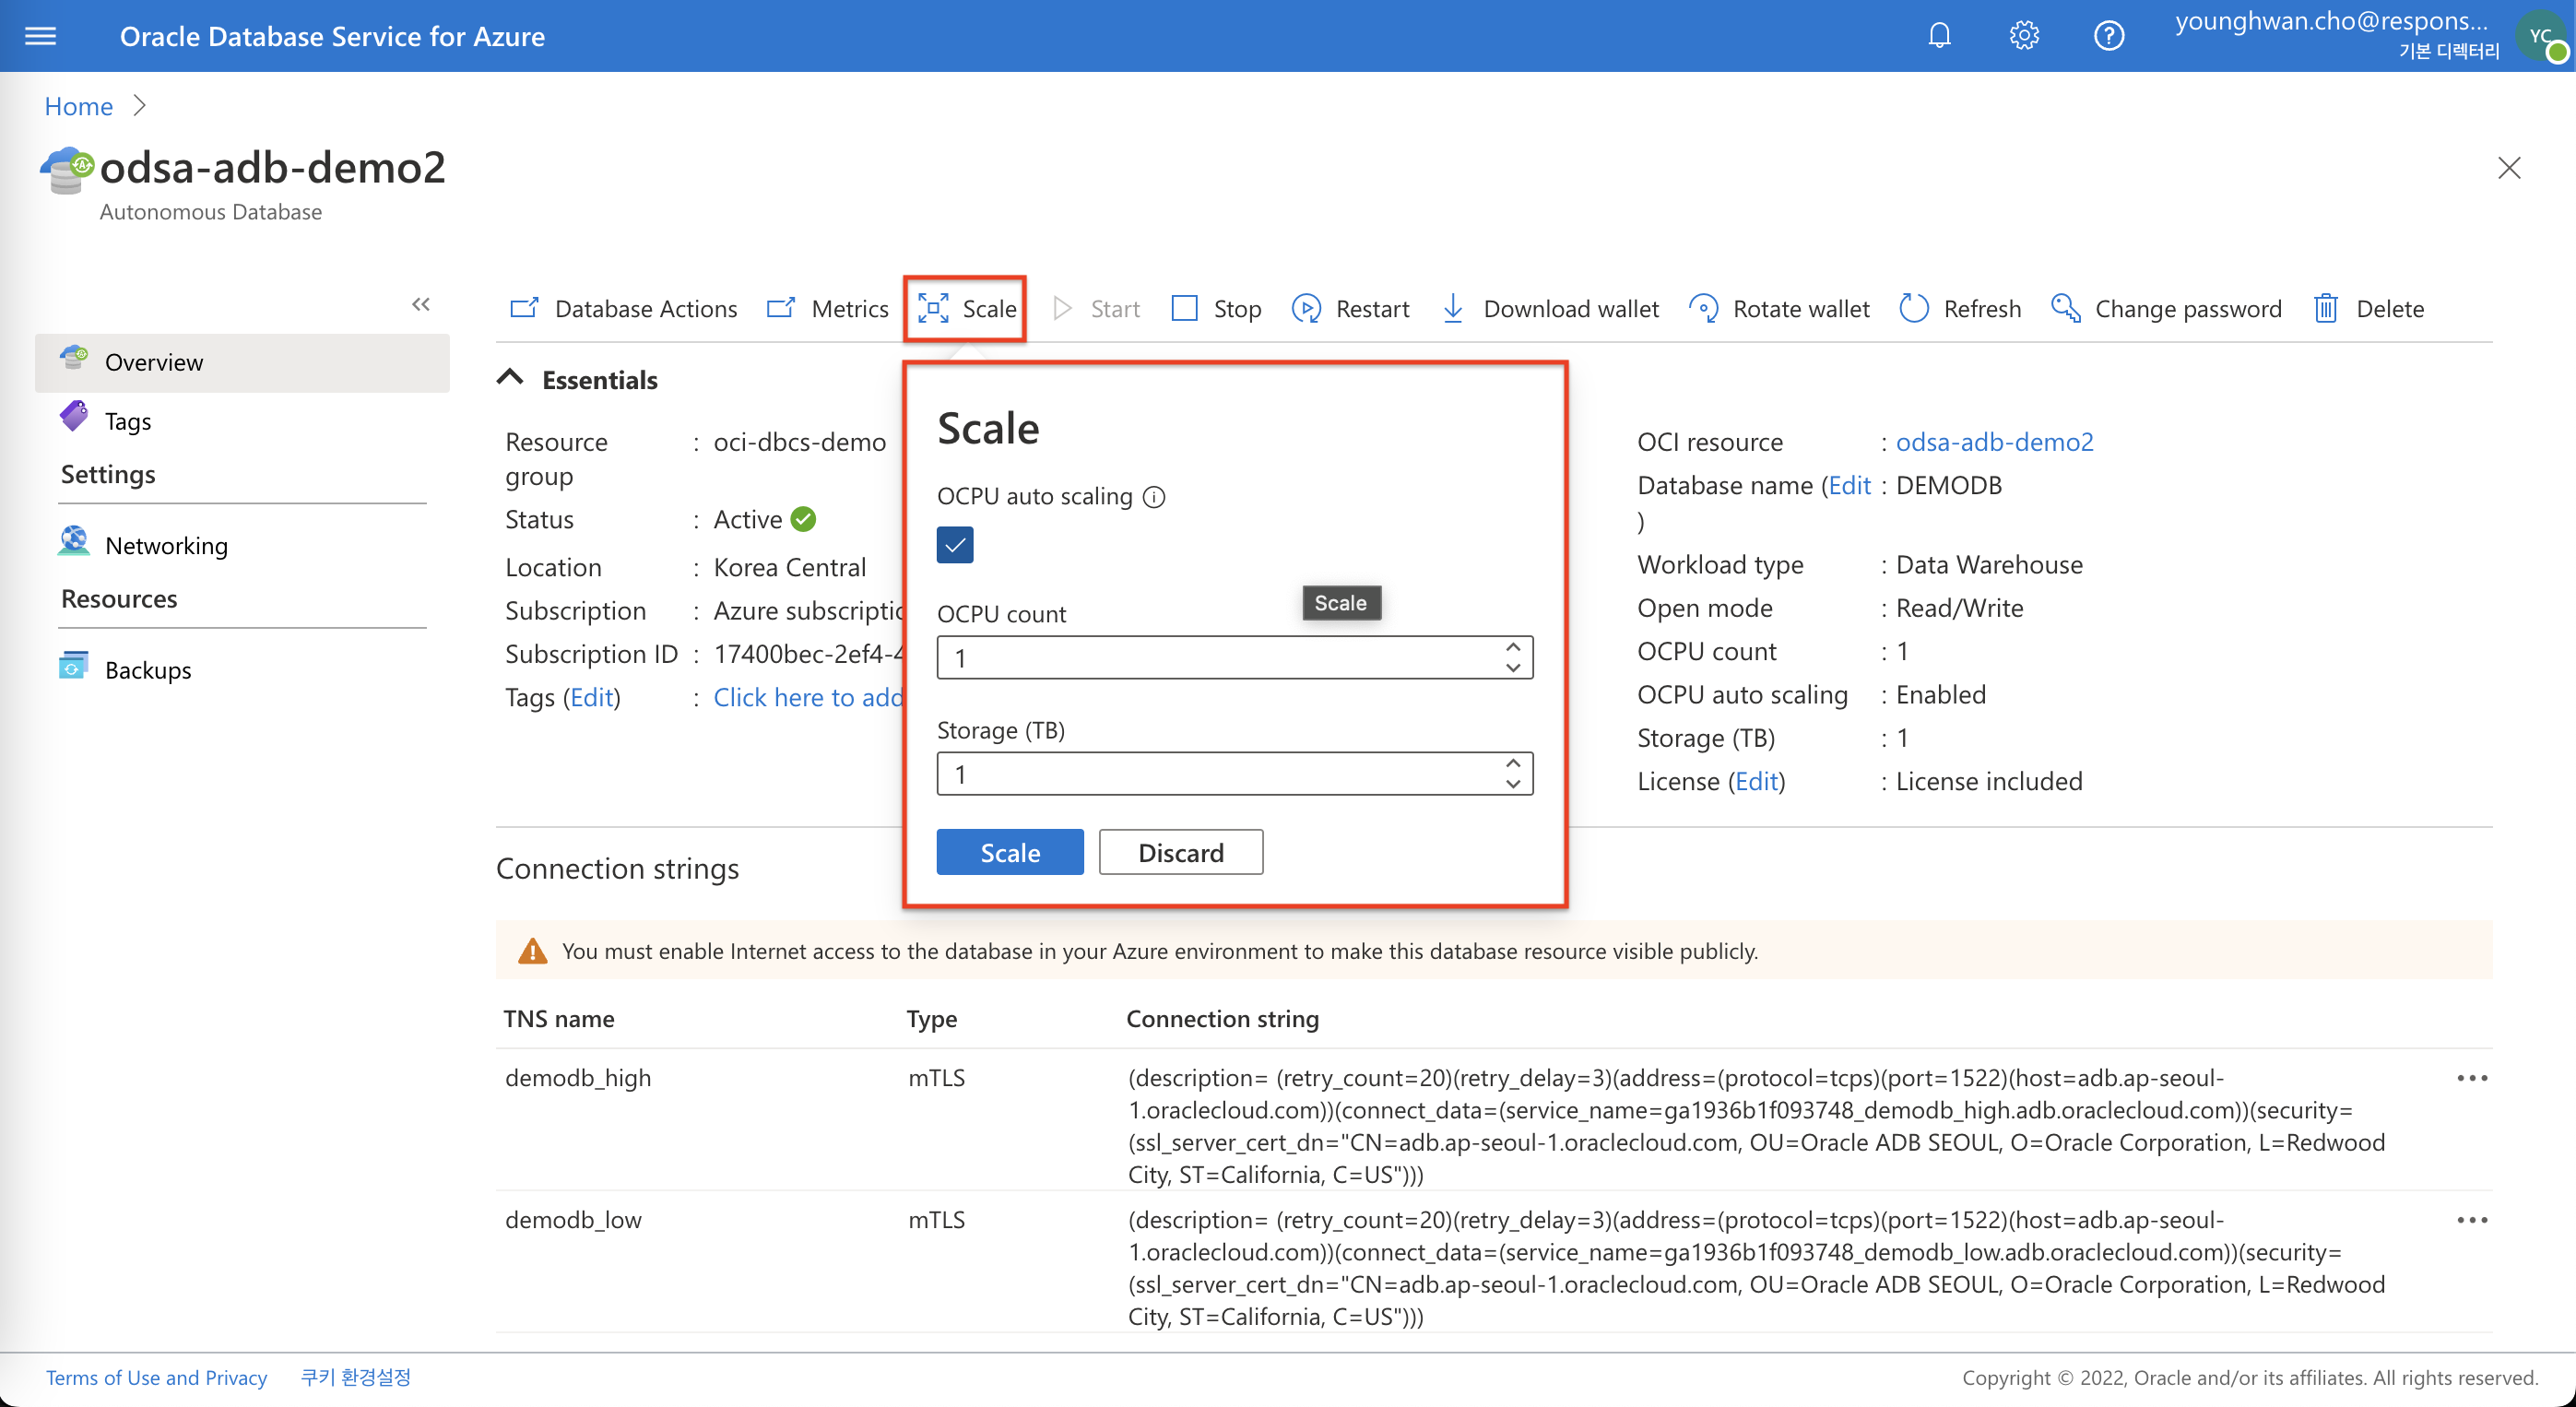Delete the database from toolbar
2576x1407 pixels.
(x=2369, y=309)
